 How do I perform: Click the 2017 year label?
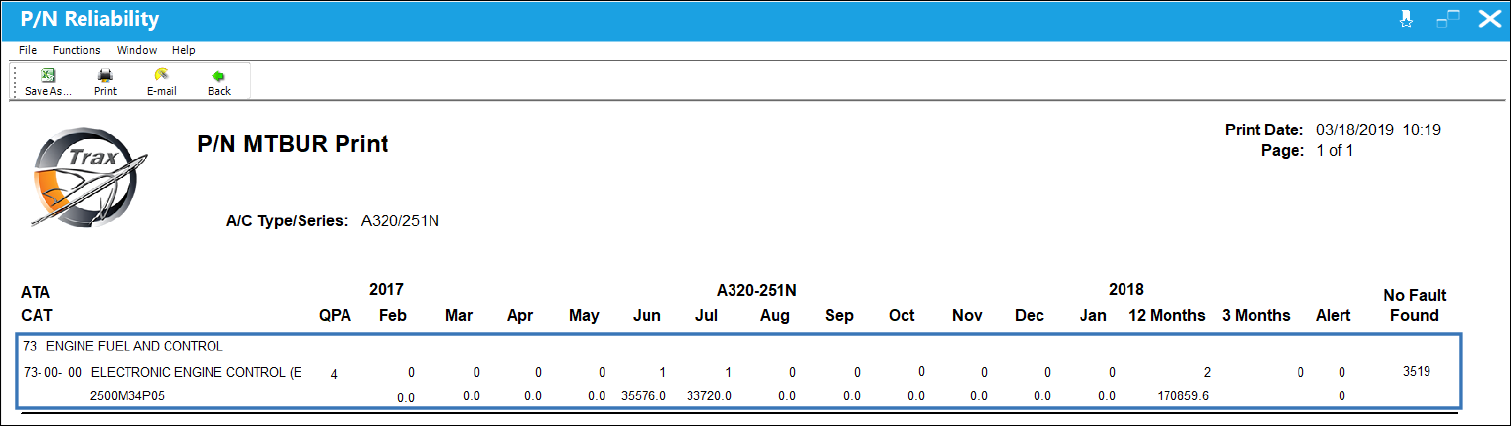[386, 290]
